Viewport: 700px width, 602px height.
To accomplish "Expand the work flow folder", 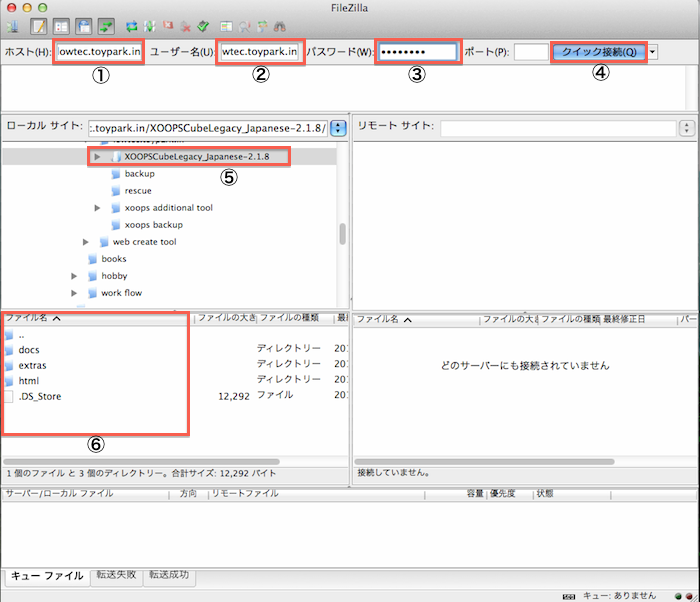I will (x=74, y=293).
